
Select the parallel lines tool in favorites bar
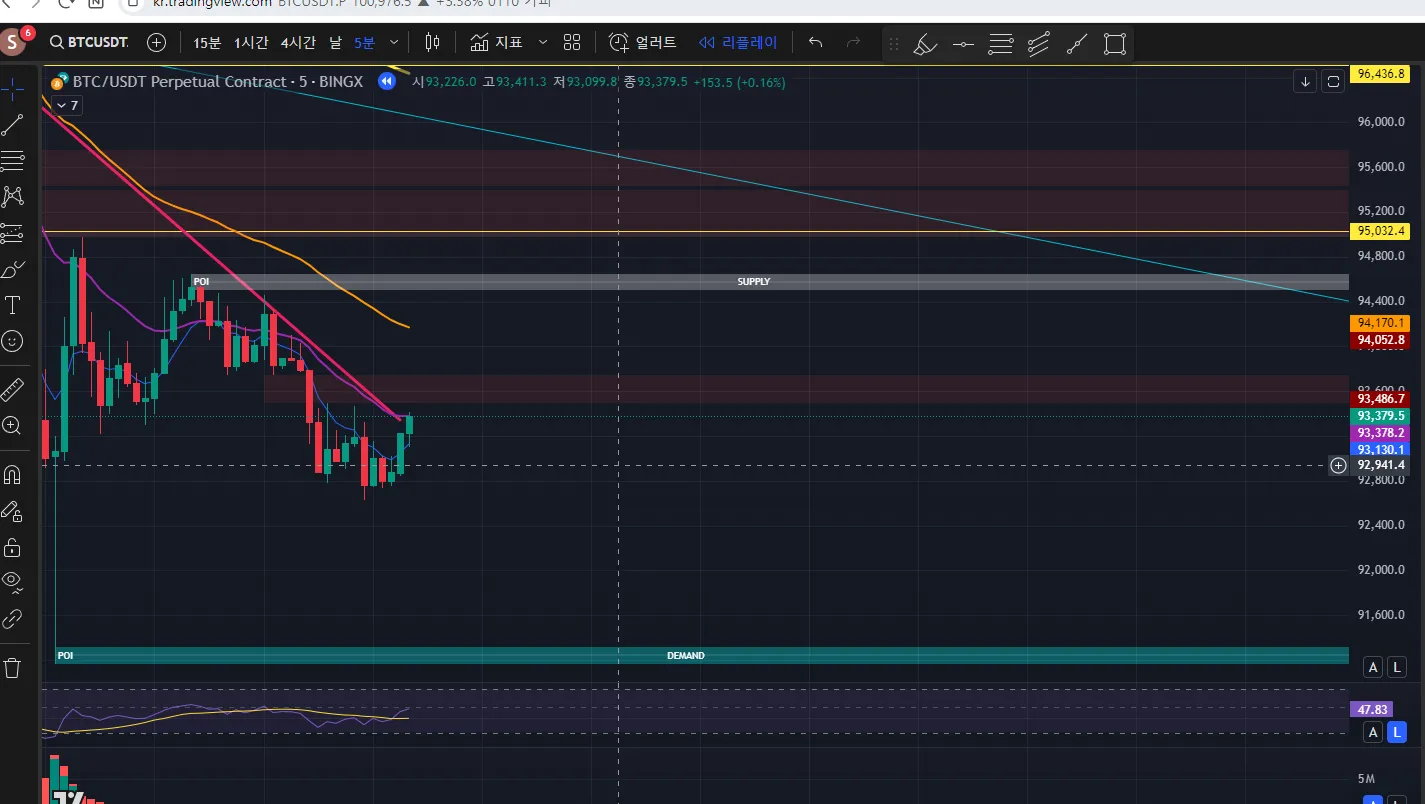point(1001,44)
